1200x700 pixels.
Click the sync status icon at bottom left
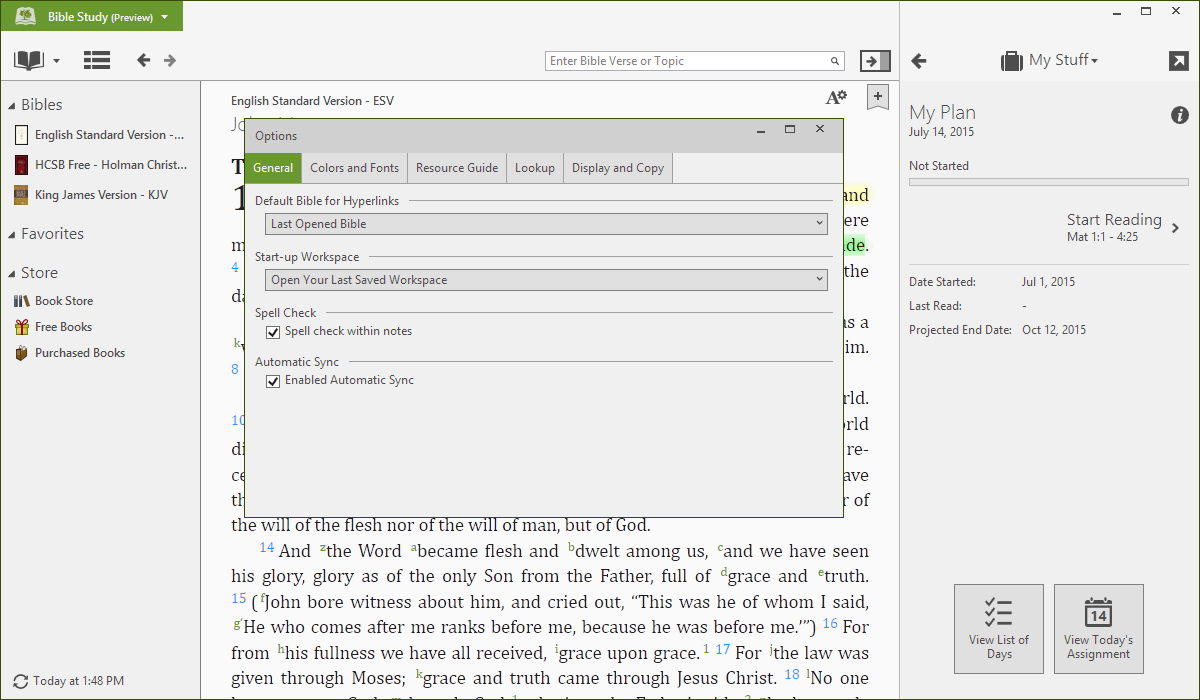(21, 681)
